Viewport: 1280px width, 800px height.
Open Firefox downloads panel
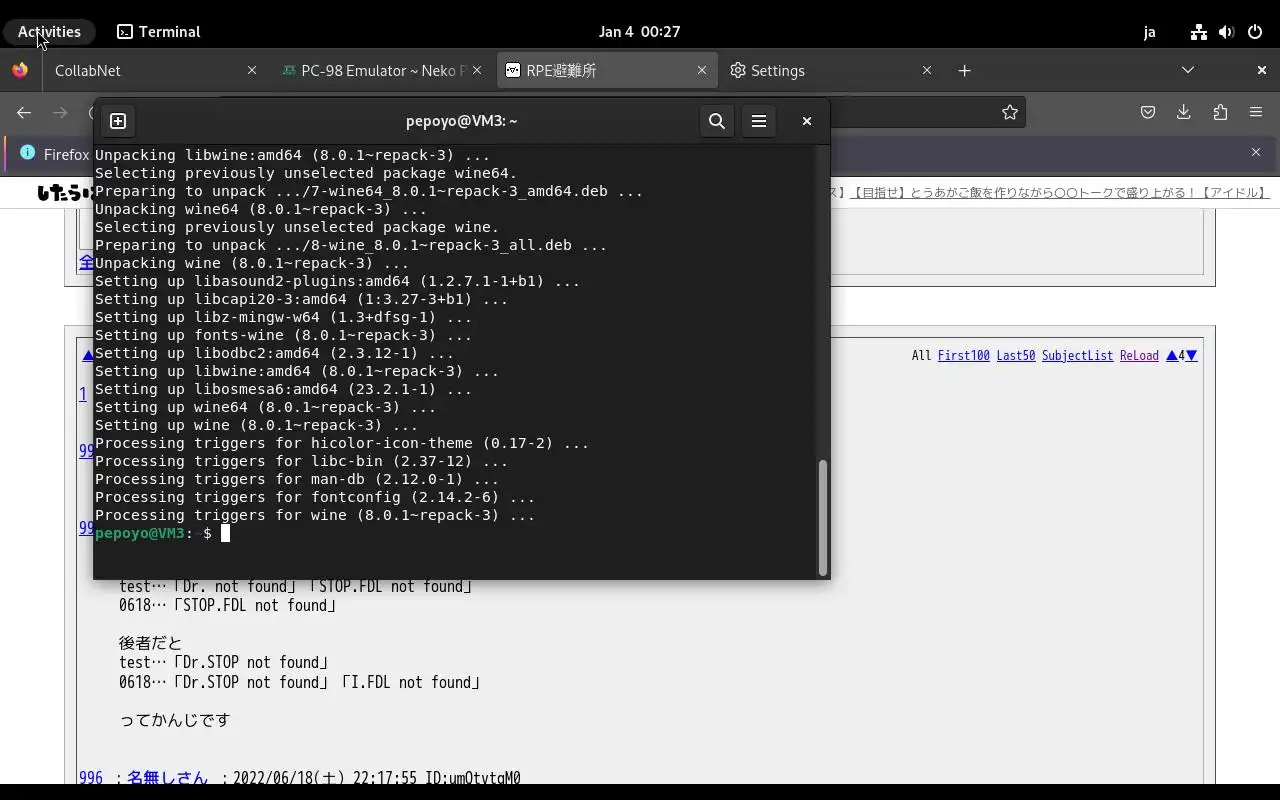click(x=1184, y=113)
